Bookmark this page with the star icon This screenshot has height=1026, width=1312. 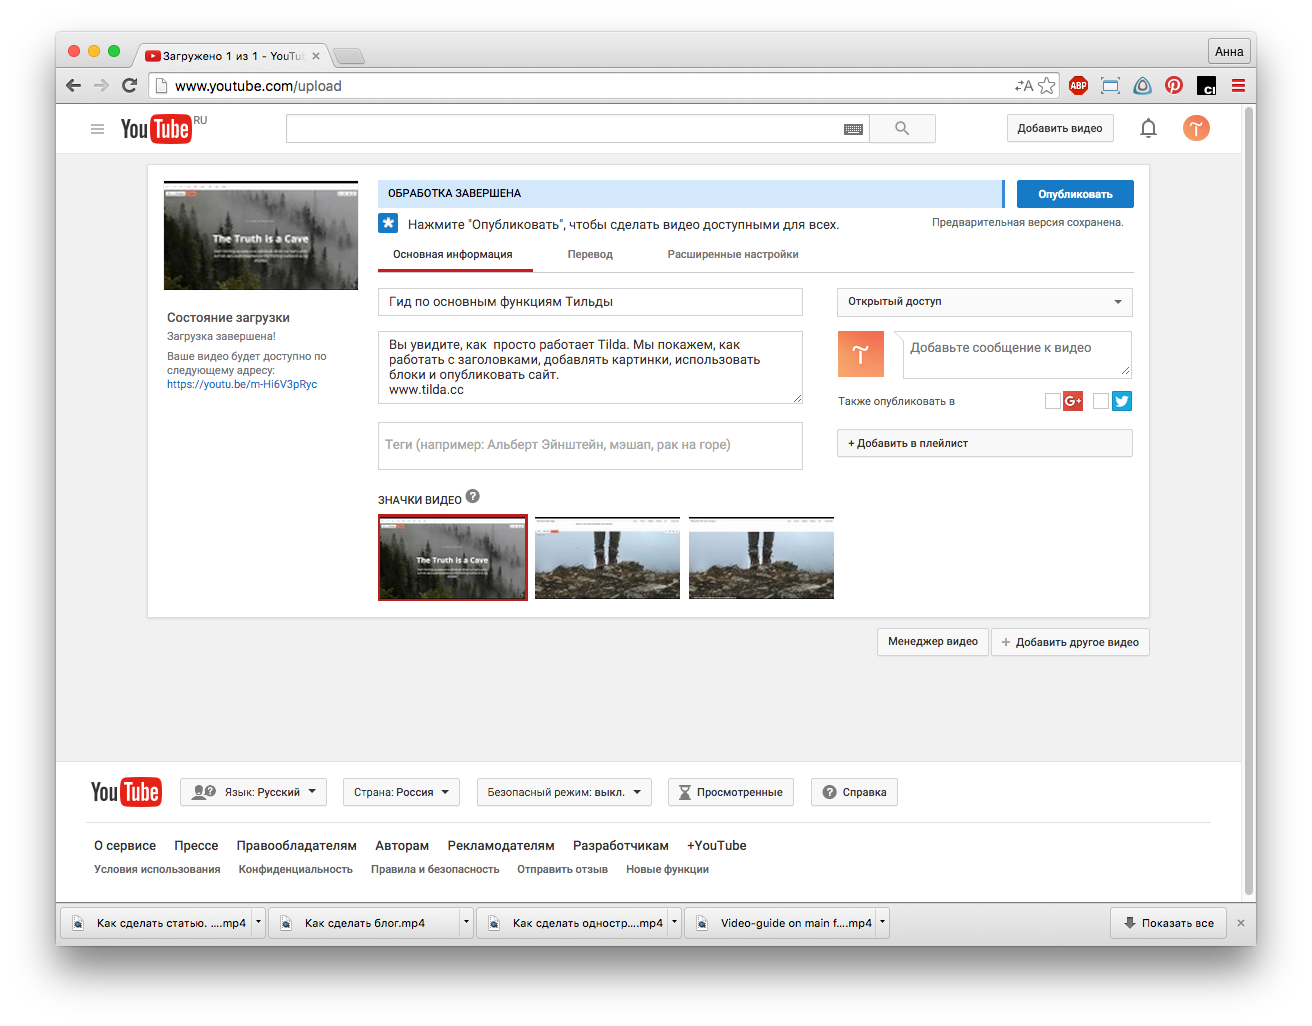pos(1047,86)
